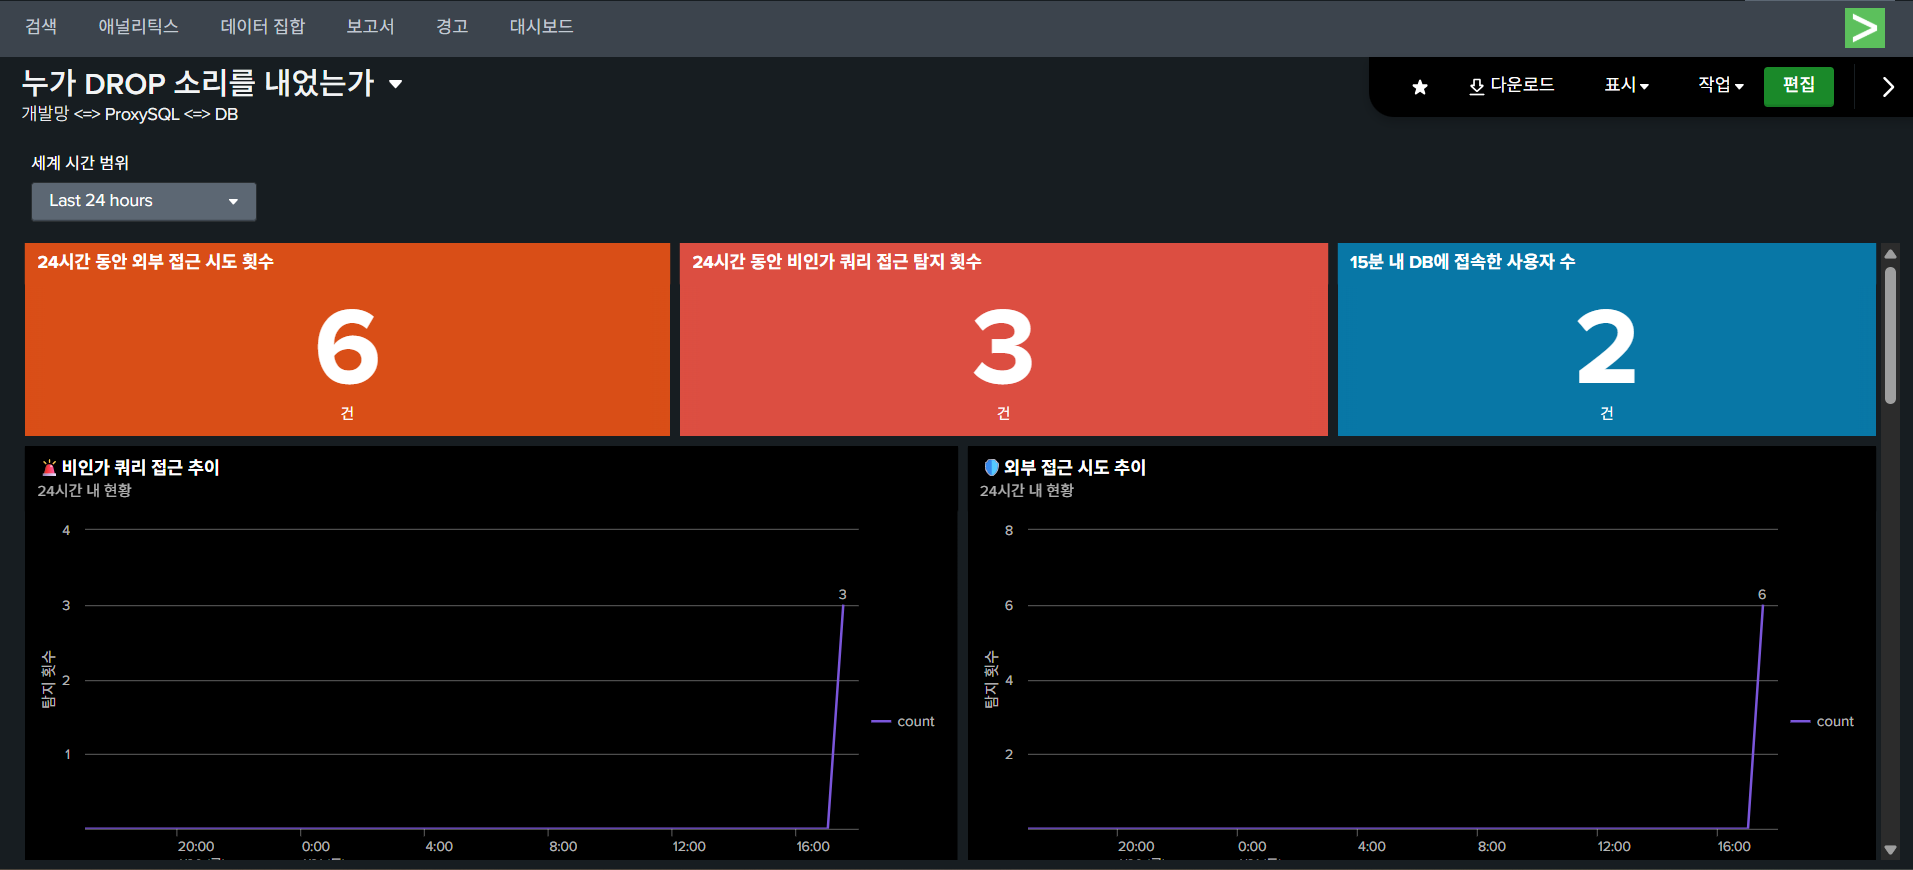The height and width of the screenshot is (870, 1913).
Task: Favorite the dashboard with the star icon
Action: [1420, 87]
